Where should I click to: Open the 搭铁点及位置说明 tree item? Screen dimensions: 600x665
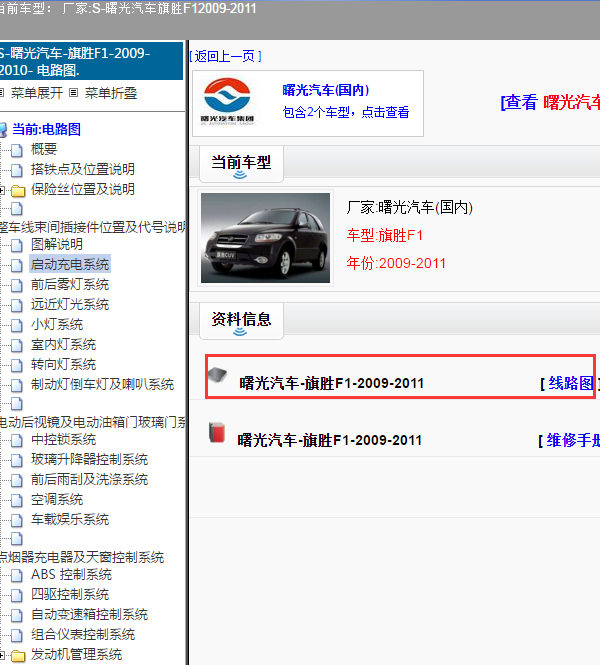[83, 169]
